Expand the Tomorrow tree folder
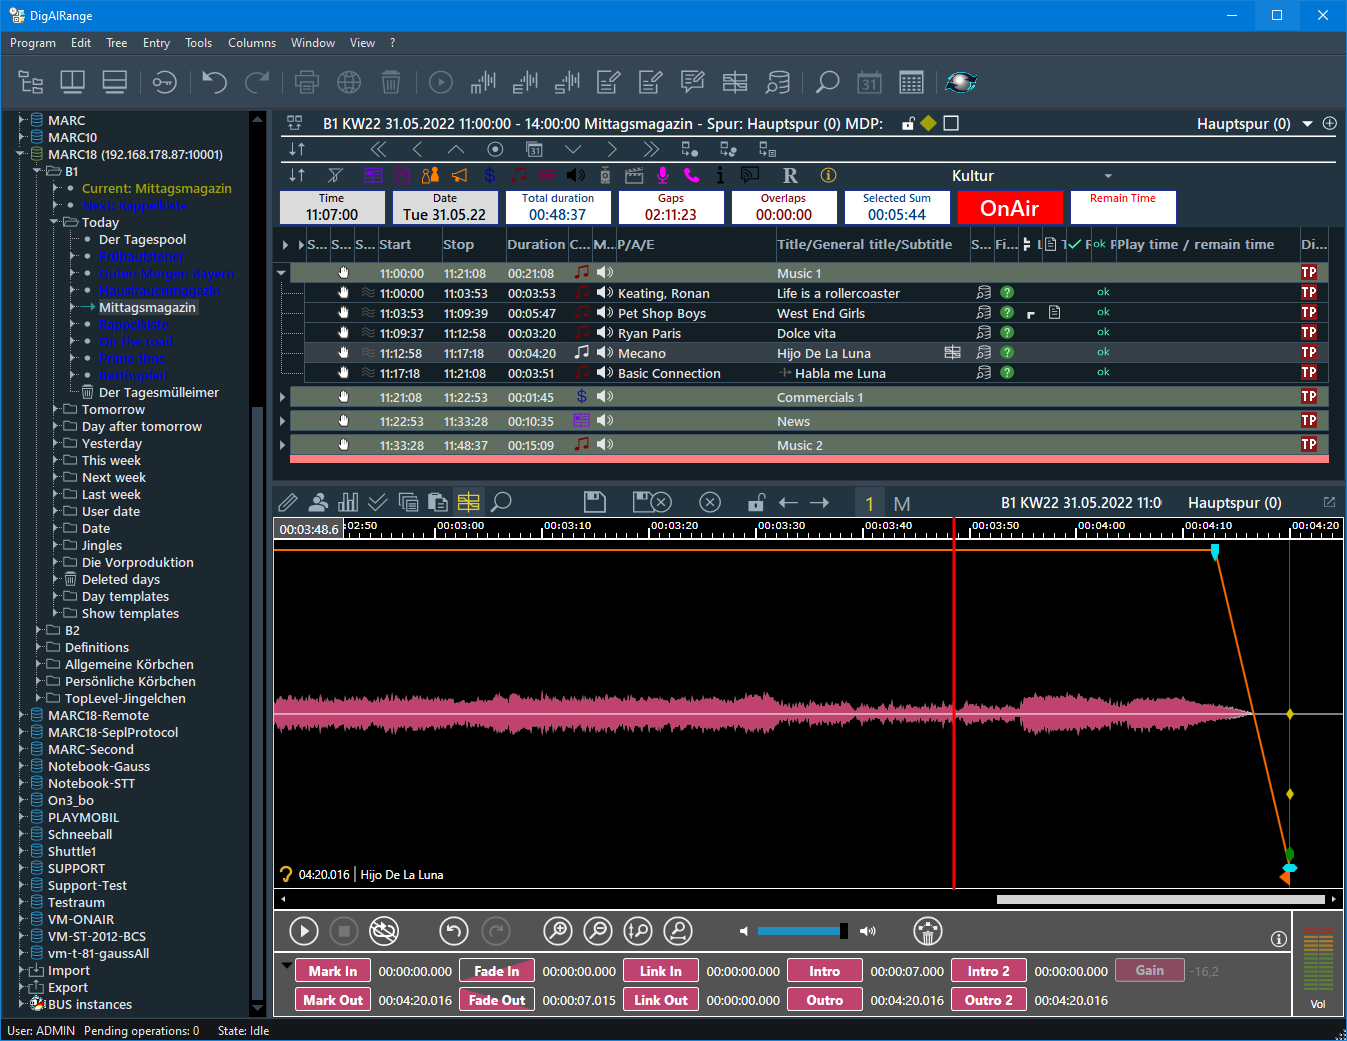 [56, 409]
